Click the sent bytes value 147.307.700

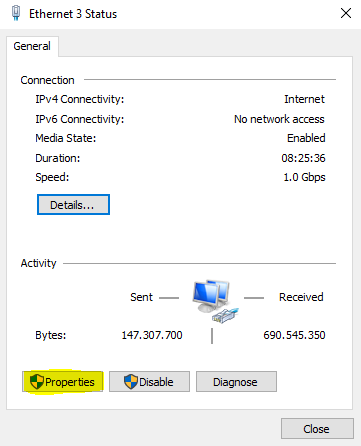152,335
